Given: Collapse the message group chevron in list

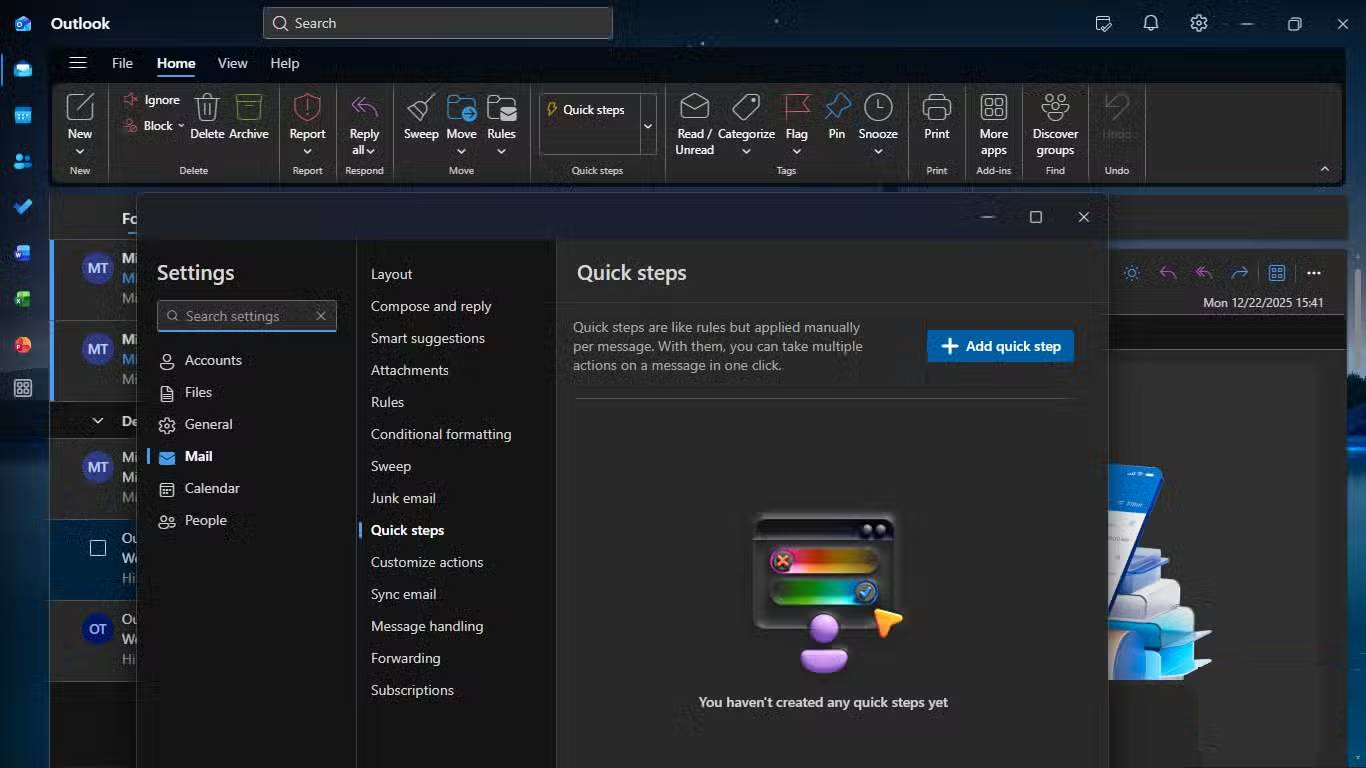Looking at the screenshot, I should pyautogui.click(x=98, y=421).
